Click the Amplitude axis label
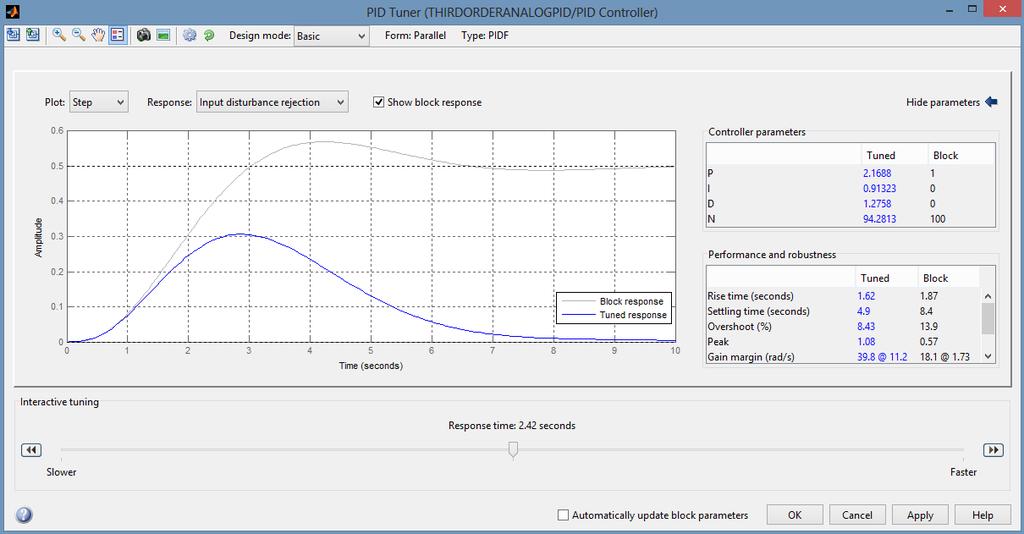 point(38,237)
